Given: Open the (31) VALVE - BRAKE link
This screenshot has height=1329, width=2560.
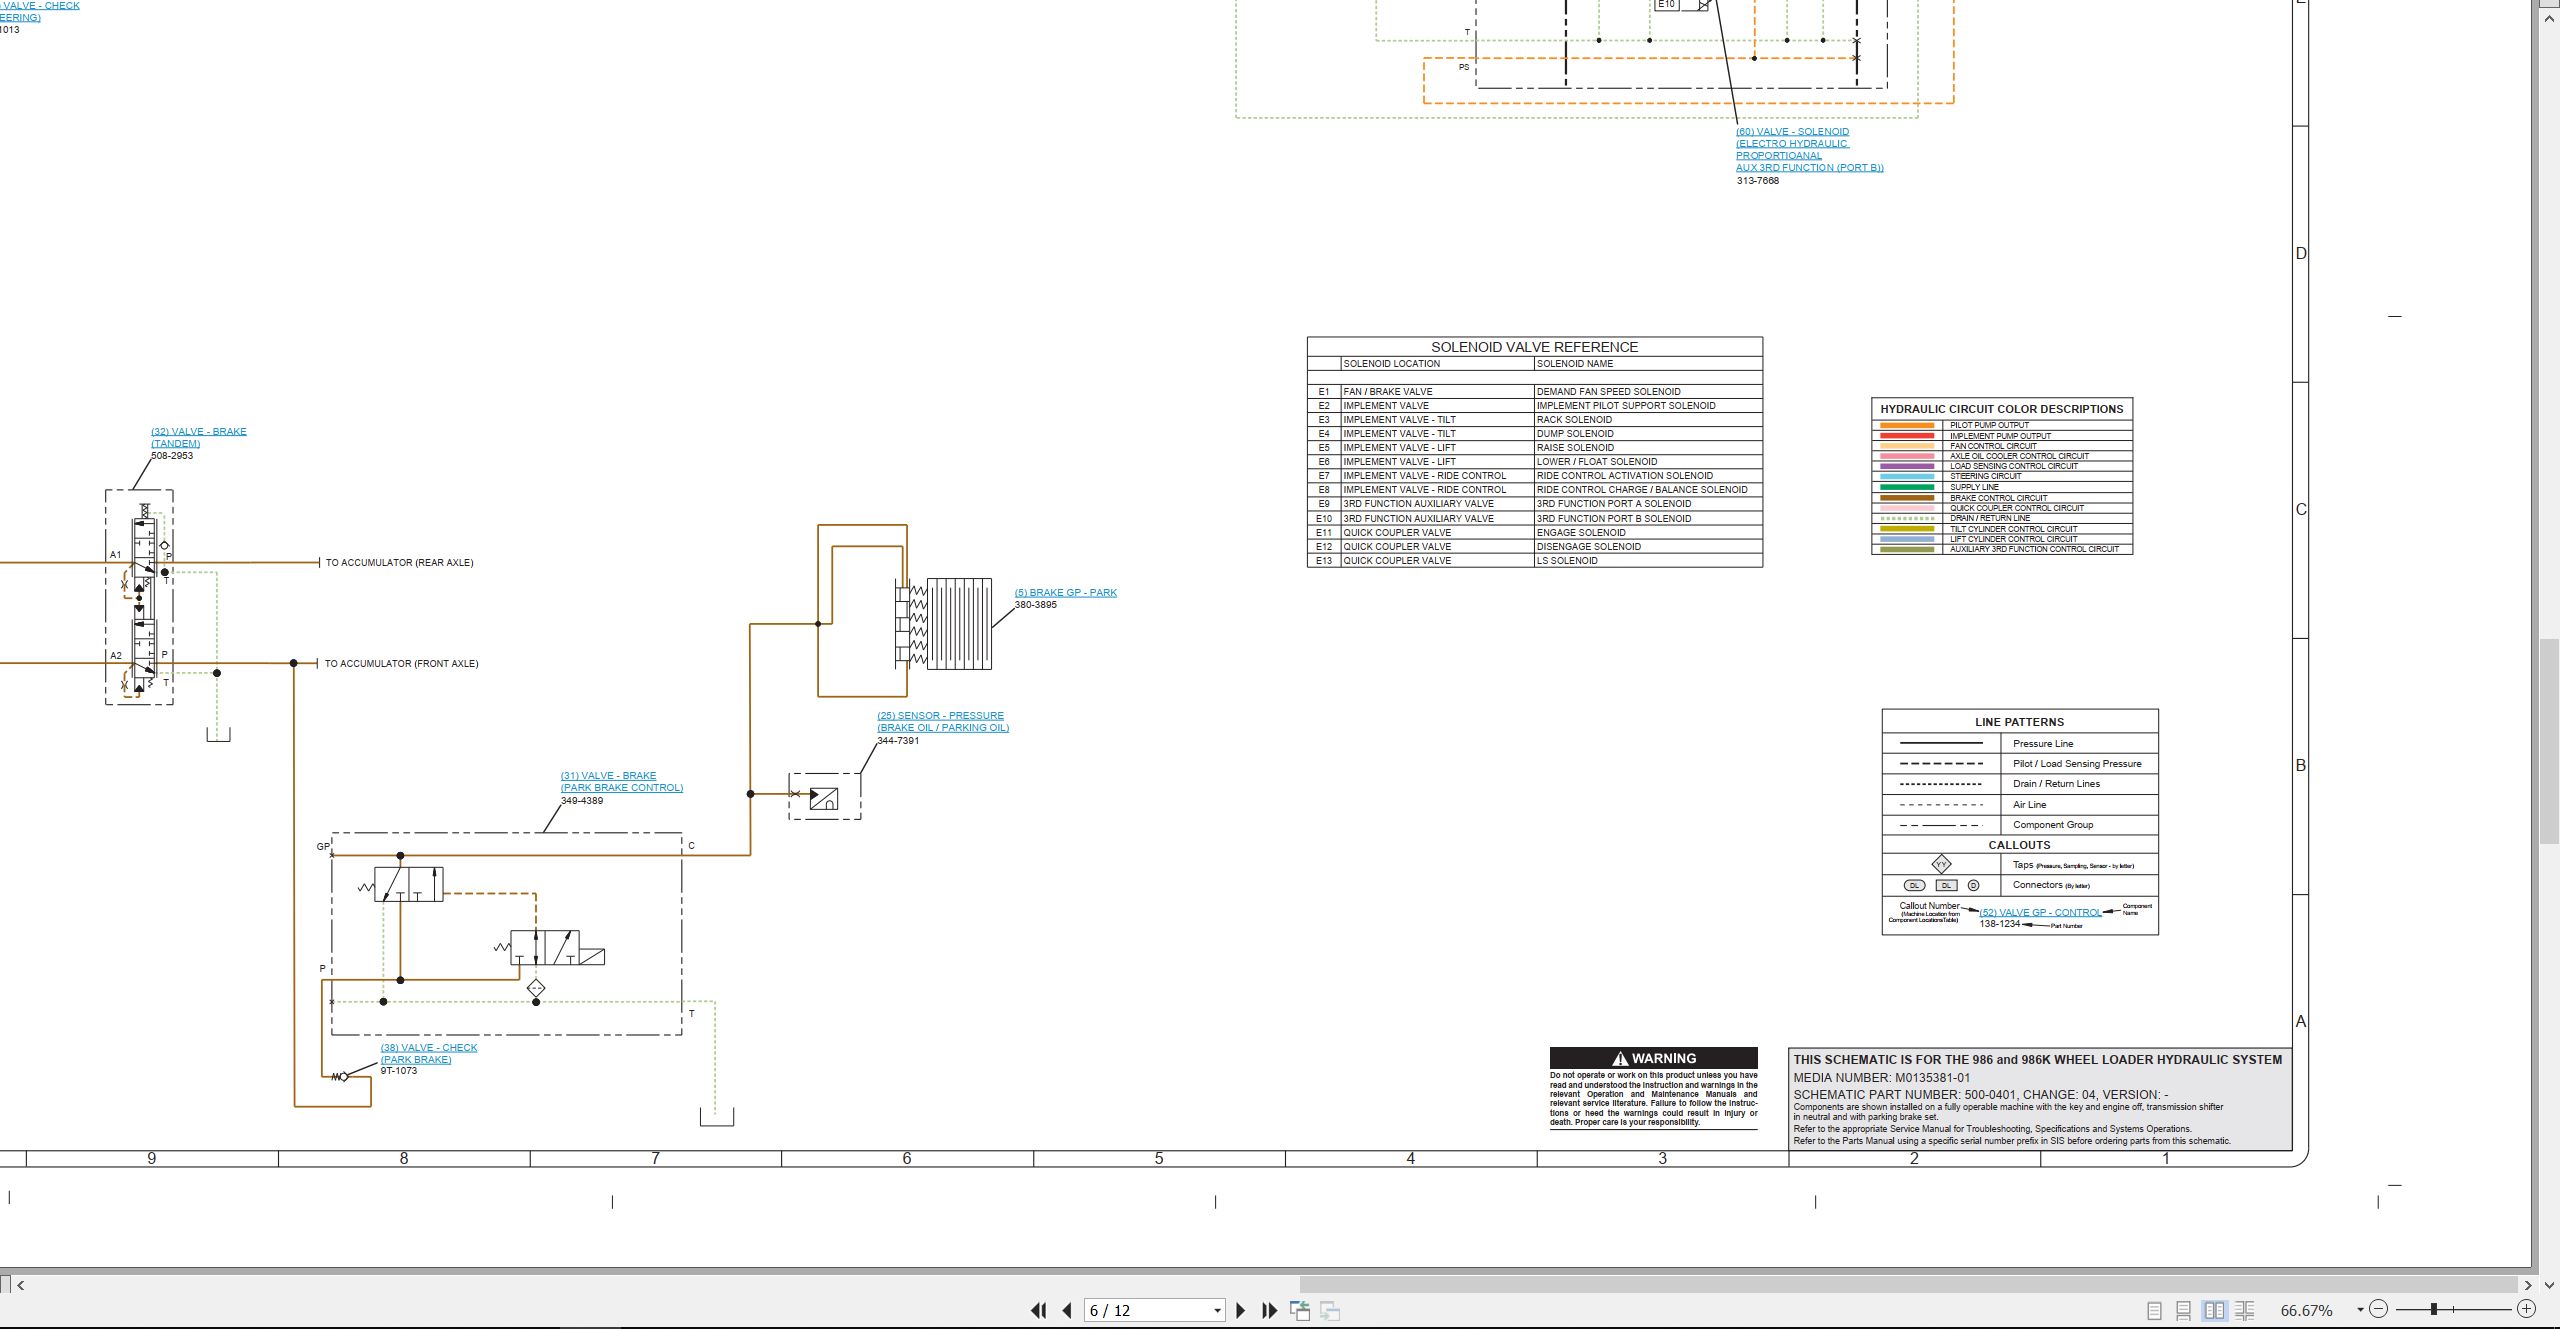Looking at the screenshot, I should pos(622,781).
